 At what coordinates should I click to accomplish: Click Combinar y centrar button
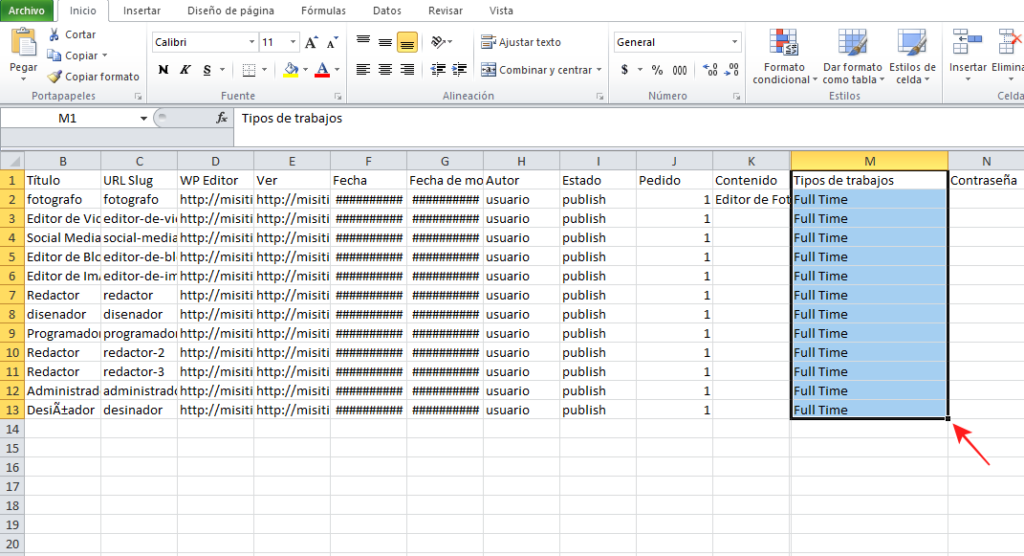[537, 69]
